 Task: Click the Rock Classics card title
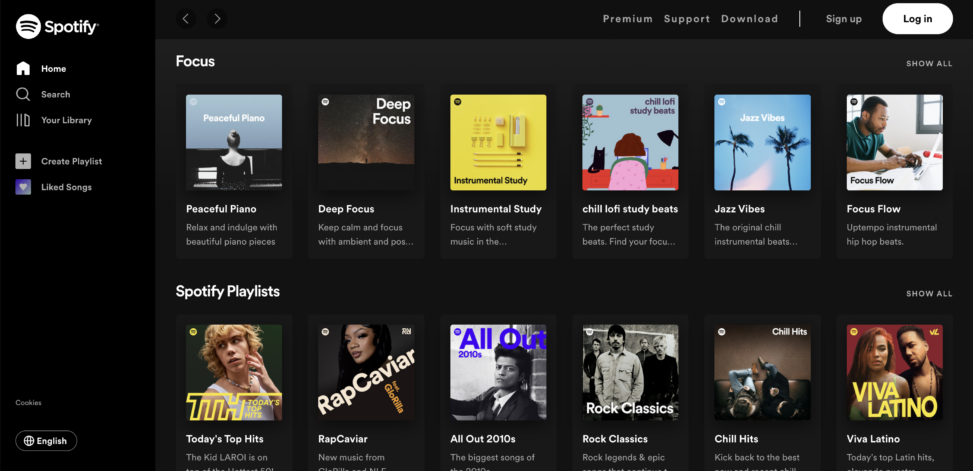pyautogui.click(x=615, y=439)
